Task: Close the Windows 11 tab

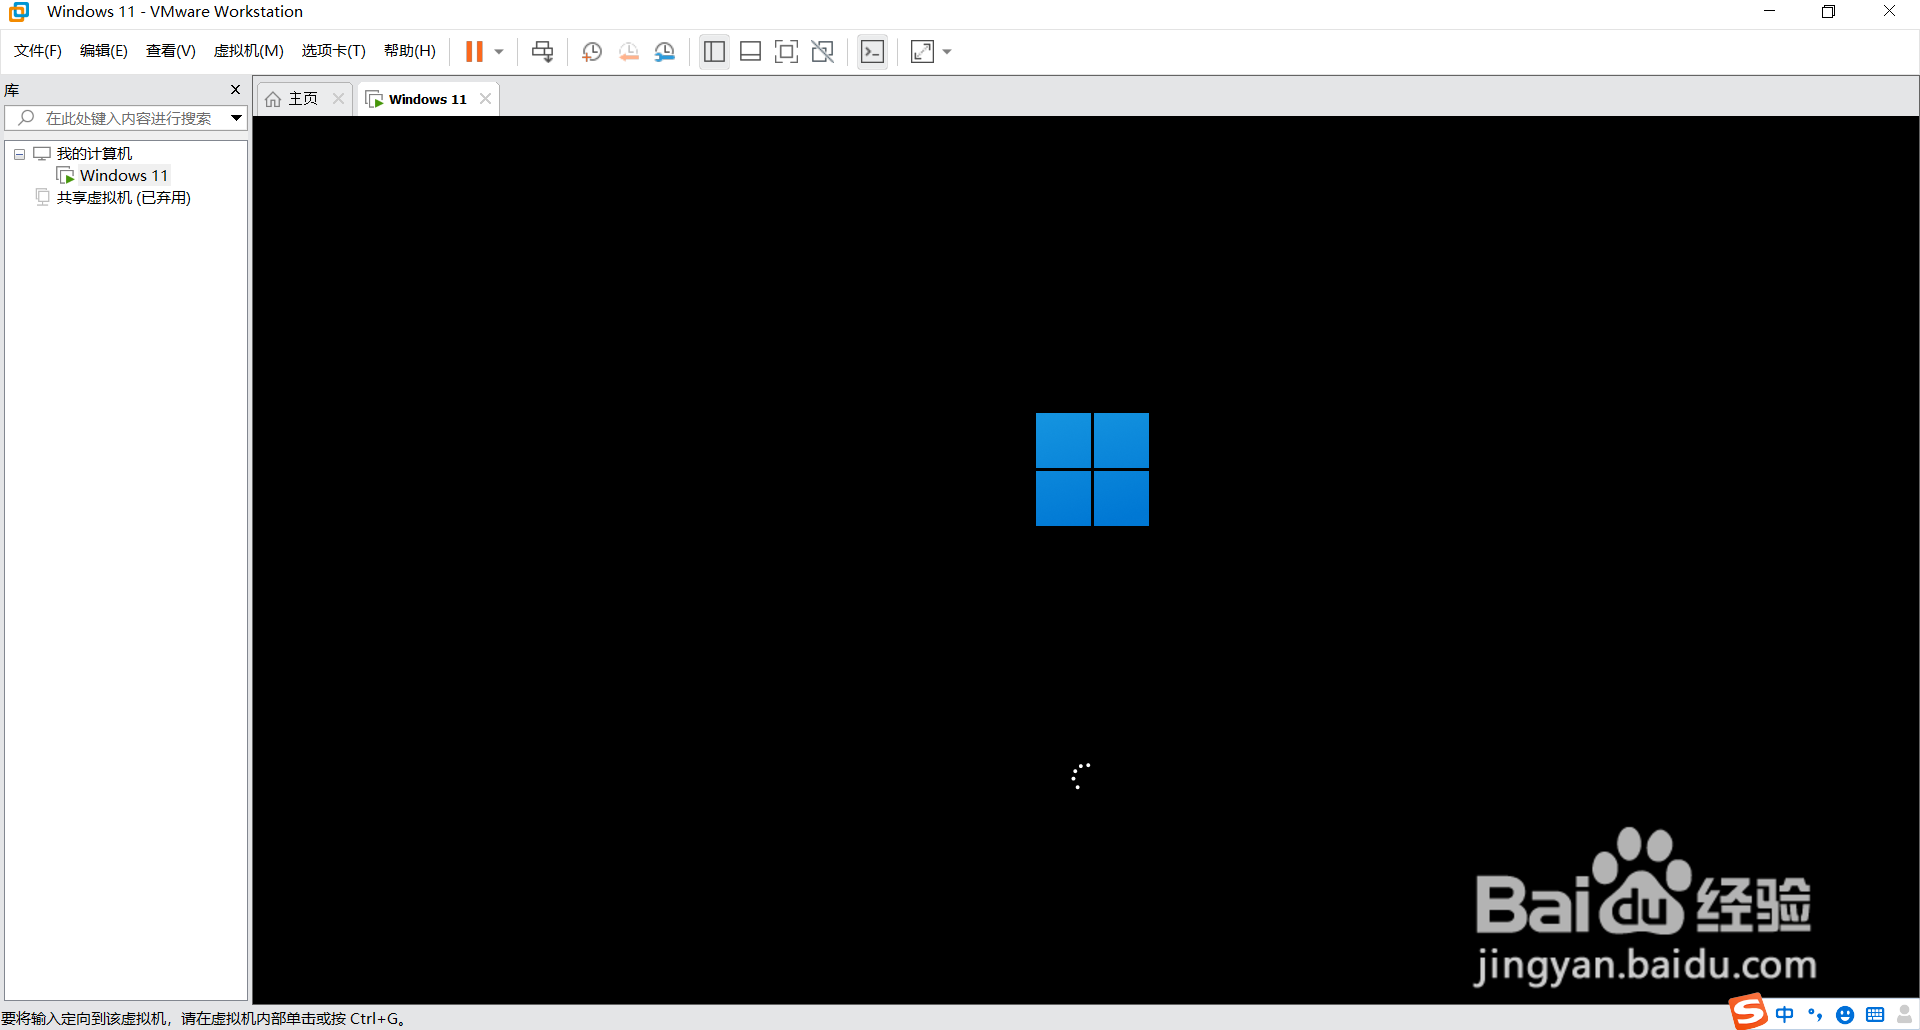Action: click(x=485, y=98)
